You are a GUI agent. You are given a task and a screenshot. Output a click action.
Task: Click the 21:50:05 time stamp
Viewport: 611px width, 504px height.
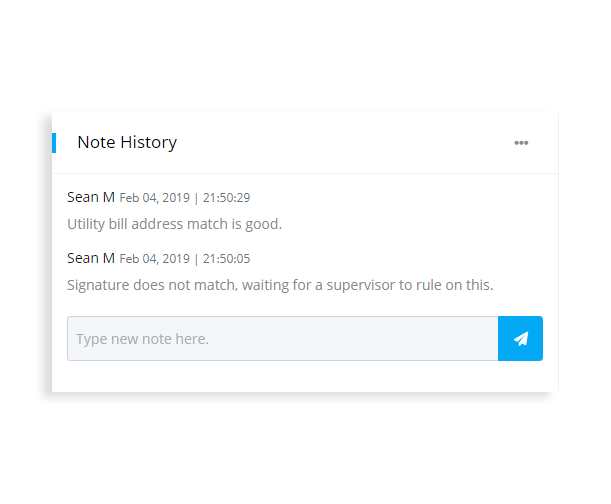[226, 259]
